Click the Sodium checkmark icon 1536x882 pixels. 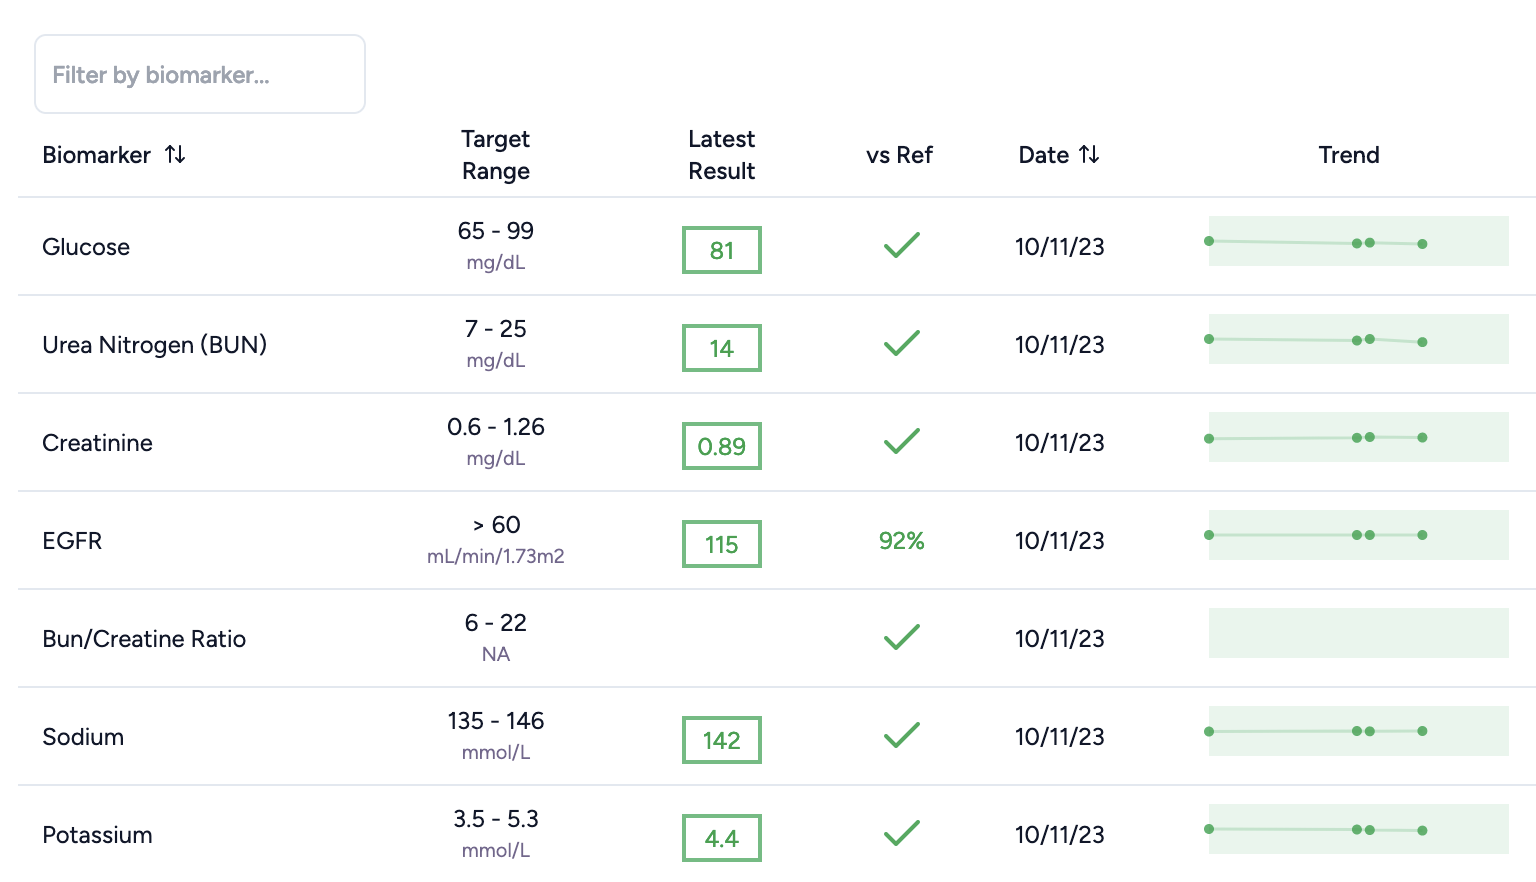coord(901,736)
